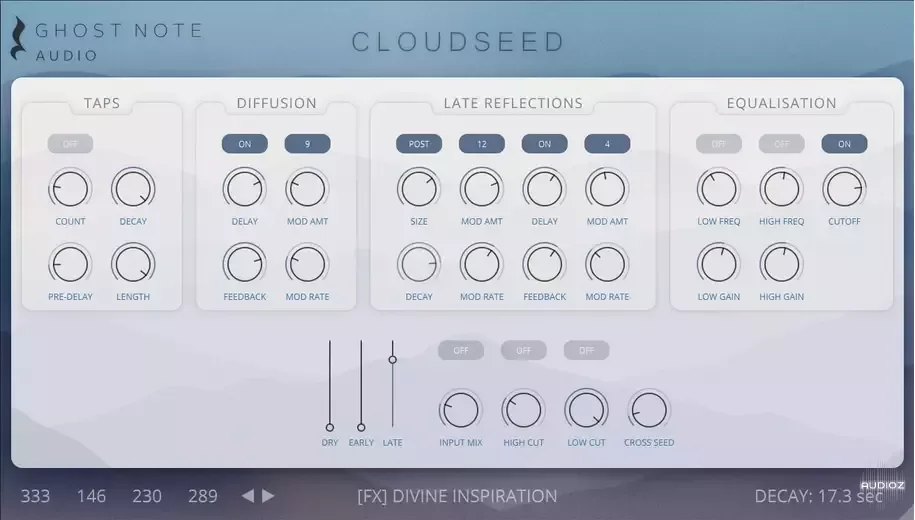Toggle the OFF switch above HIGH CUT
Image resolution: width=915 pixels, height=520 pixels.
[x=523, y=351]
